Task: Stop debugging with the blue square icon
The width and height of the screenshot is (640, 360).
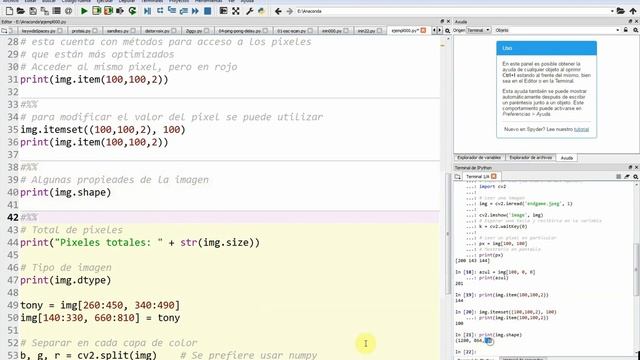Action: (207, 11)
